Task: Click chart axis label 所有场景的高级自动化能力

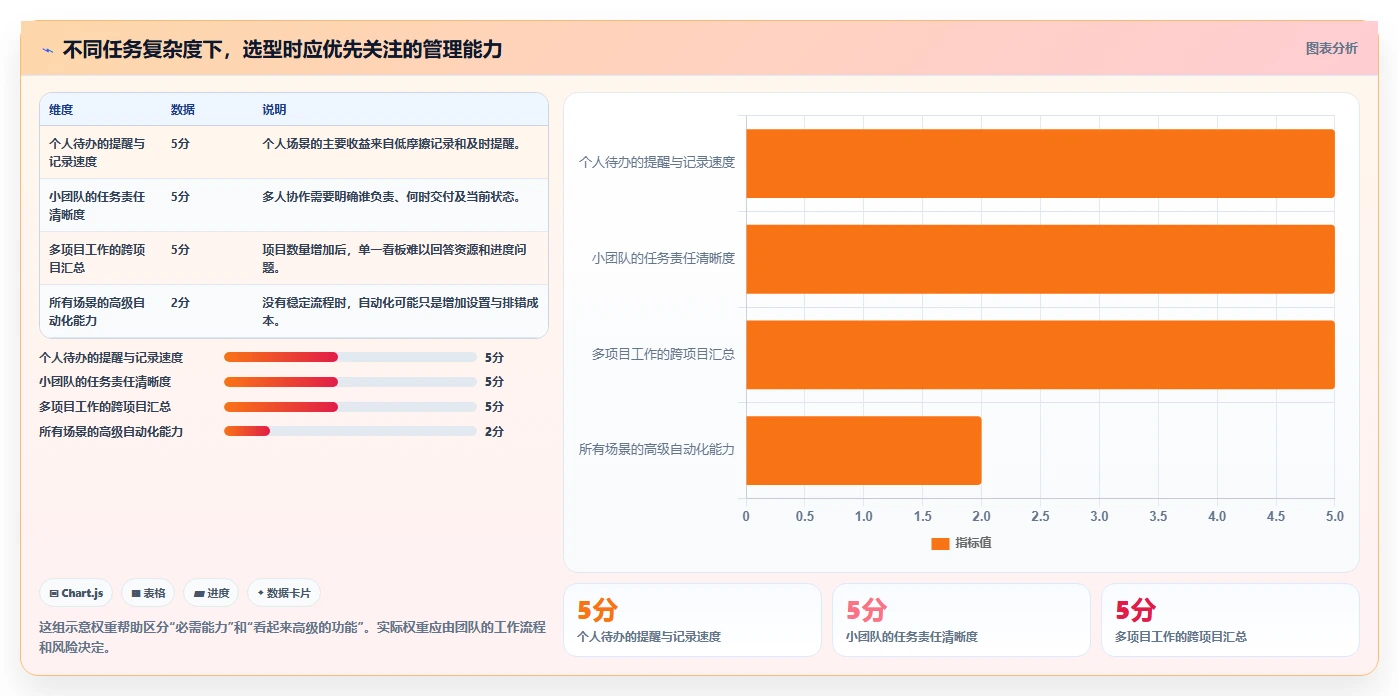Action: [657, 450]
